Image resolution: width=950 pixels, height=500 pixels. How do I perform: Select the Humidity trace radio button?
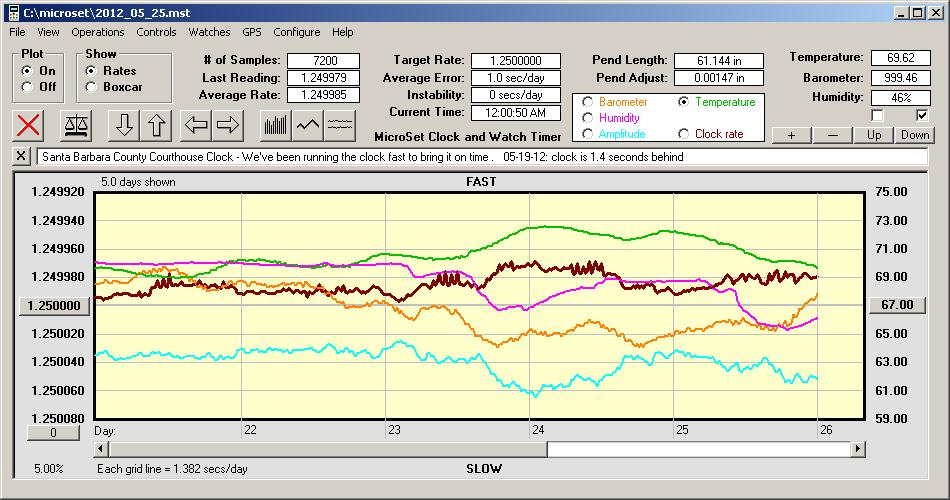click(x=587, y=118)
